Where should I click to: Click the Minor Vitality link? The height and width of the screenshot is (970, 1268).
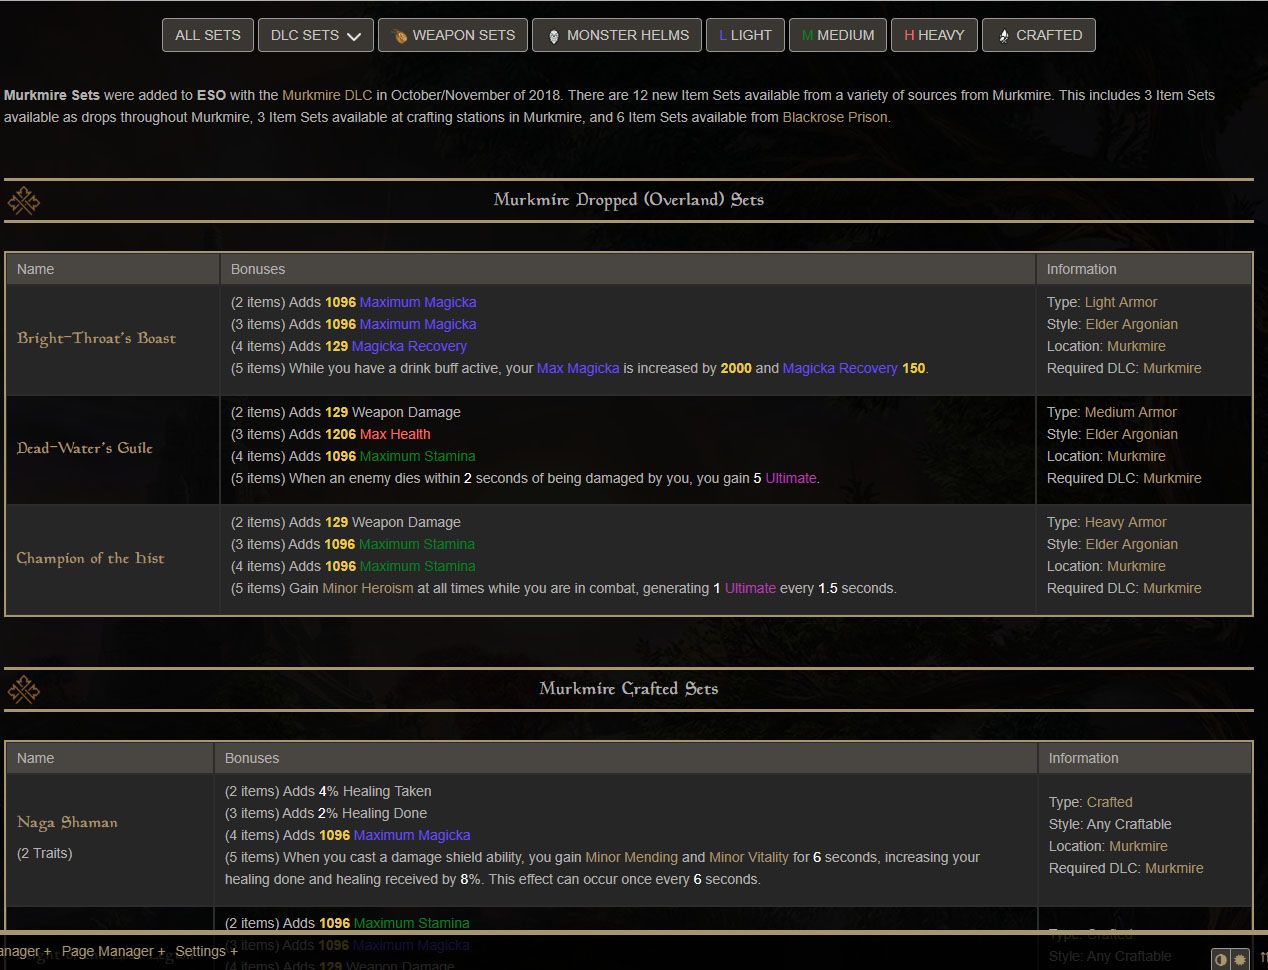click(x=749, y=857)
